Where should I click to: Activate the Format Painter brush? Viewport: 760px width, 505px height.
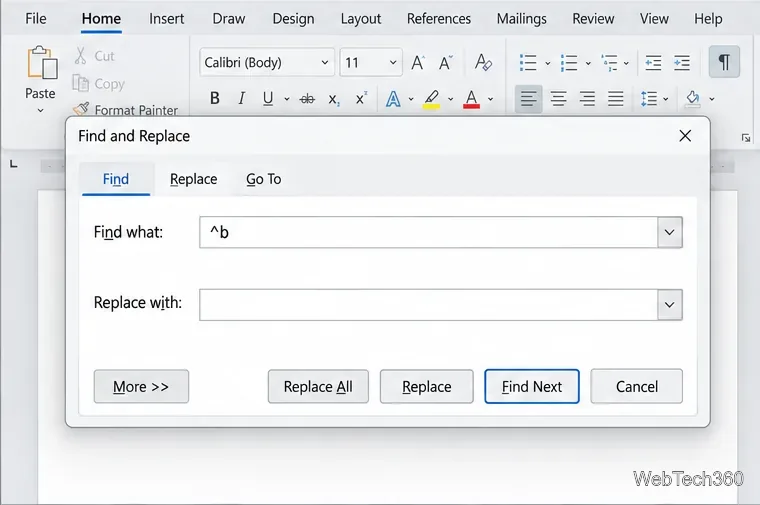pyautogui.click(x=81, y=109)
